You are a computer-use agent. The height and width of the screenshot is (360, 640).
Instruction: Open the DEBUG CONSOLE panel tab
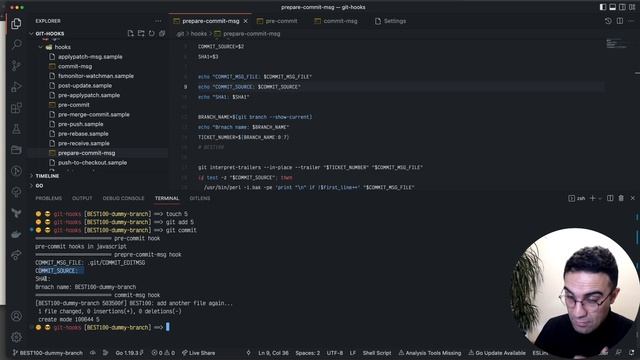pyautogui.click(x=123, y=198)
